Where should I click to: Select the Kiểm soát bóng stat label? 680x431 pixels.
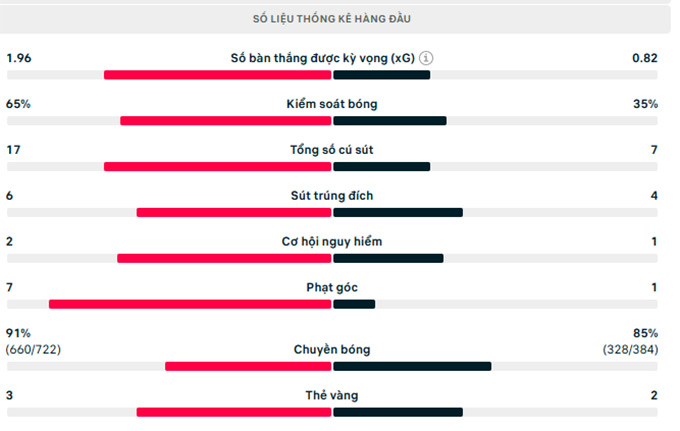(x=332, y=104)
